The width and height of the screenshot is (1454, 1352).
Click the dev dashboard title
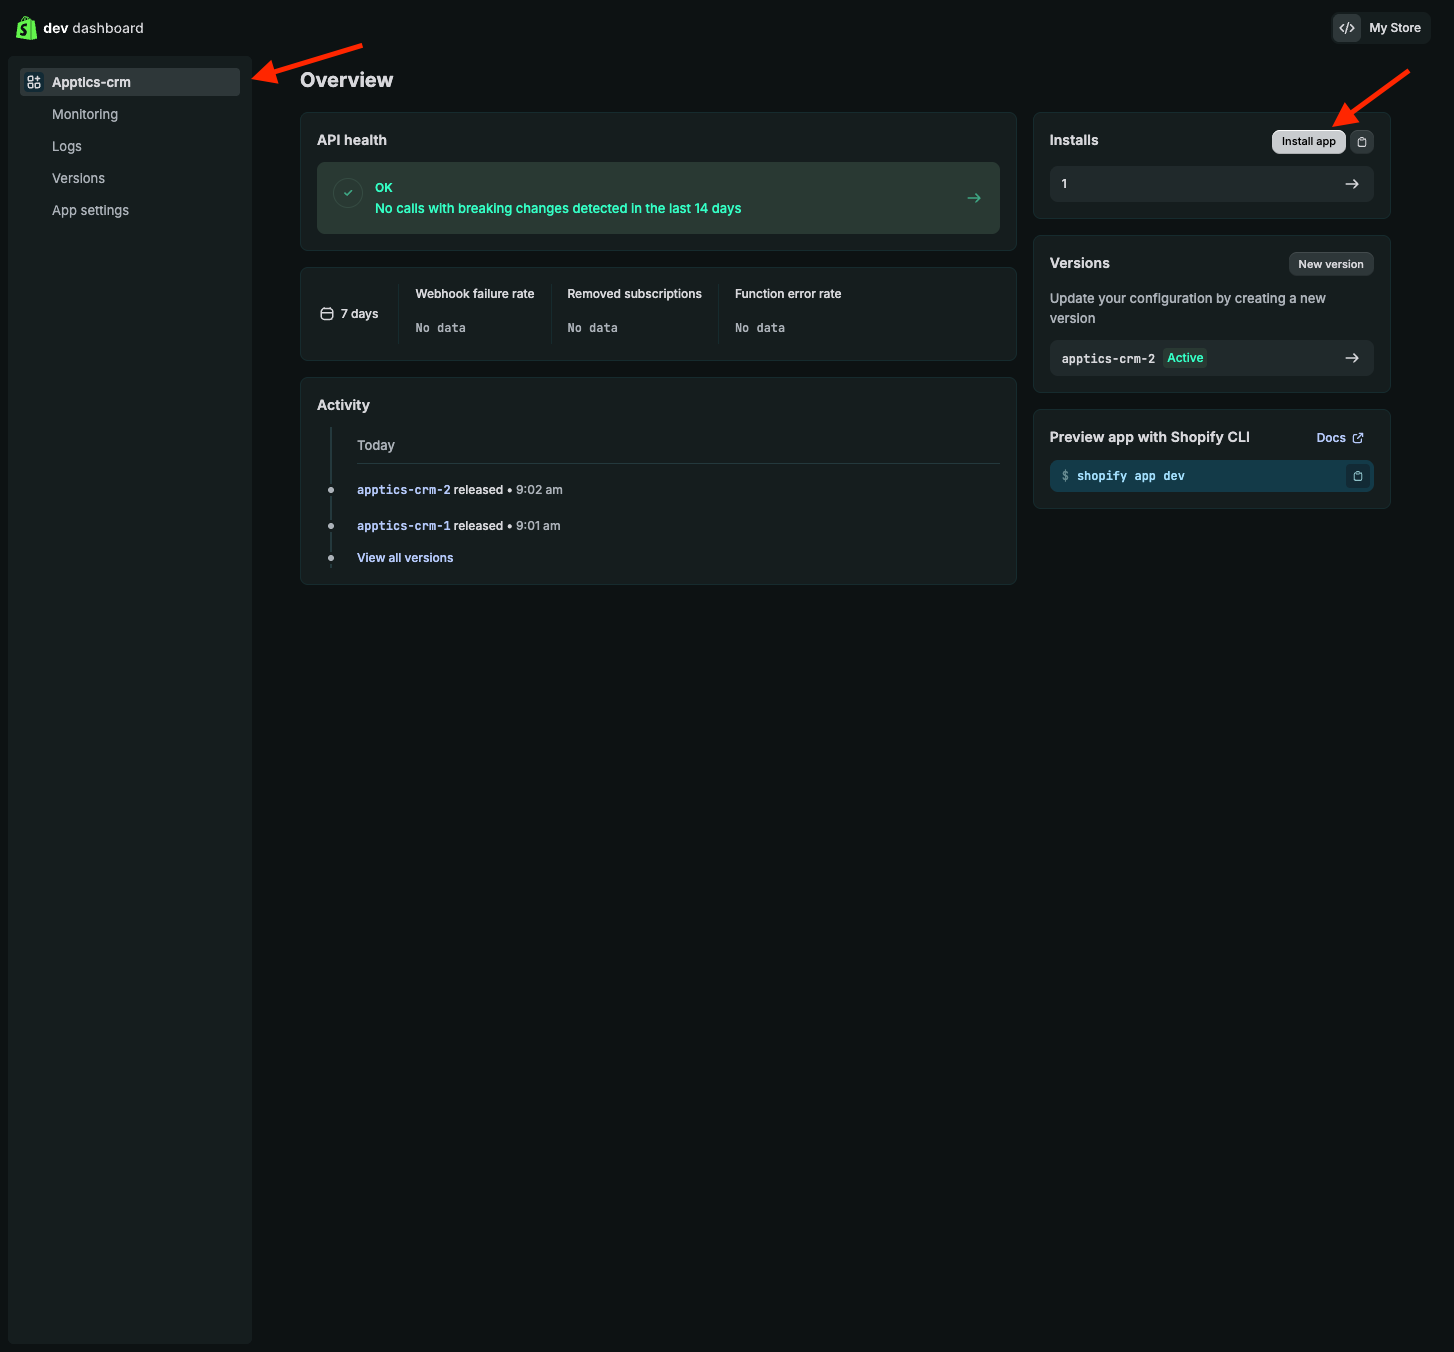[x=93, y=28]
